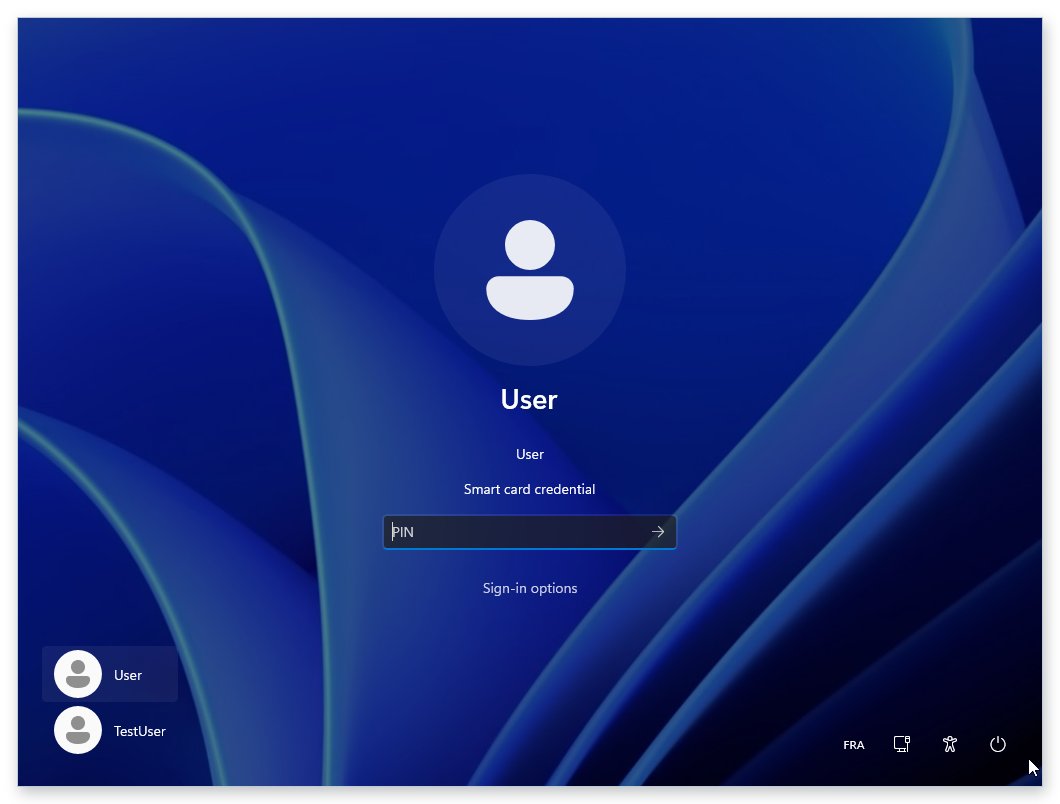Click the large profile picture in center
The image size is (1060, 804).
tap(529, 270)
